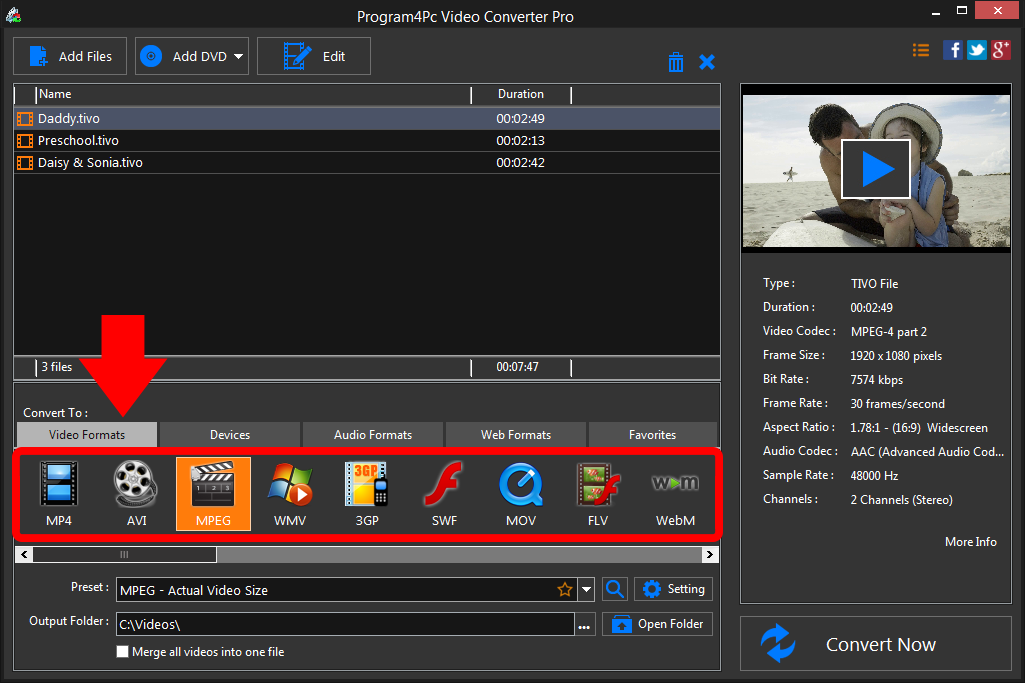Select the 3GP format icon
The image size is (1025, 683).
pos(367,493)
